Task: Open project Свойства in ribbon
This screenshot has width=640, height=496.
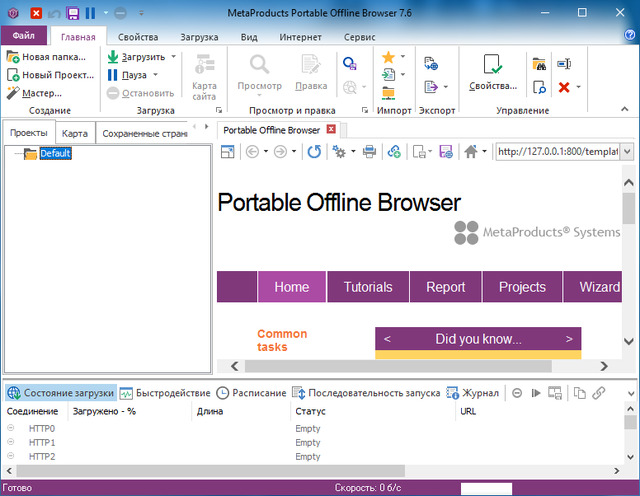Action: pyautogui.click(x=491, y=73)
